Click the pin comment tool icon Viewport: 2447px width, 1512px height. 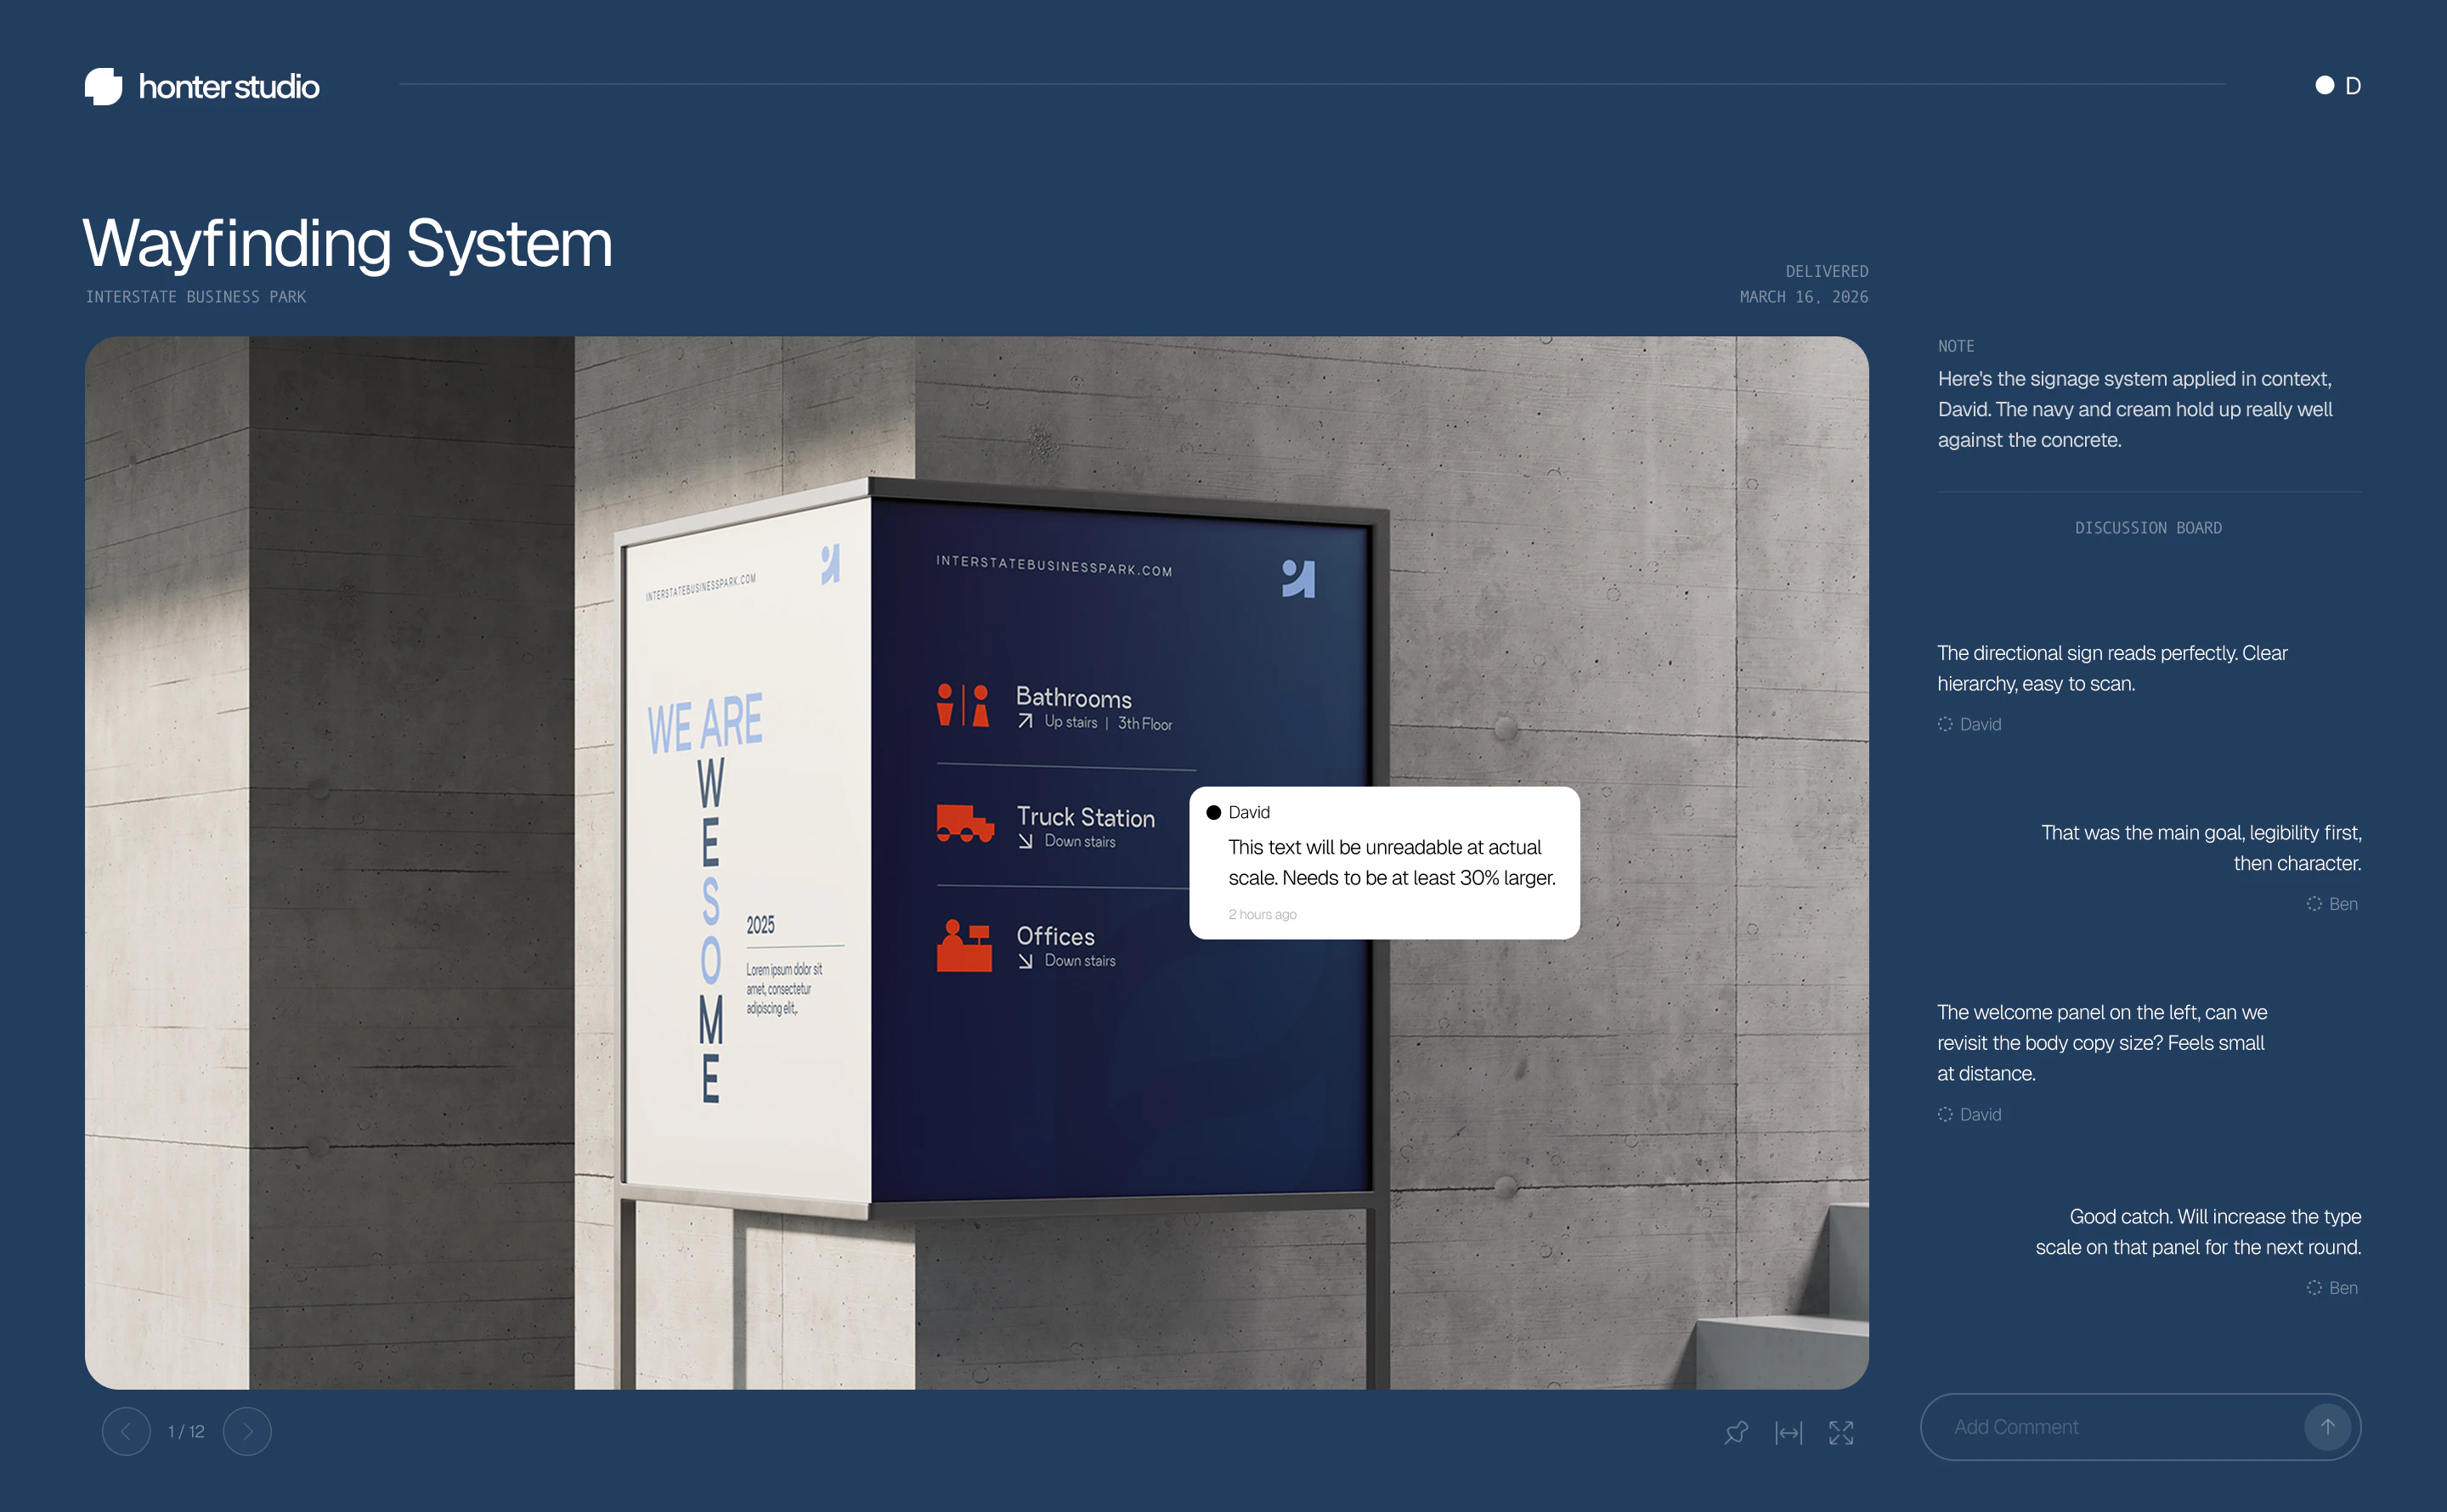pos(1736,1432)
